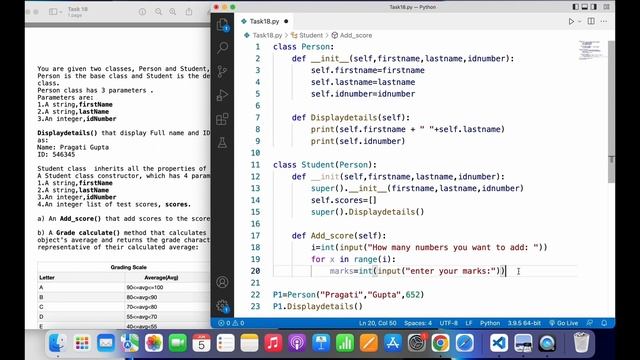
Task: Select the Python language mode
Action: coord(490,323)
